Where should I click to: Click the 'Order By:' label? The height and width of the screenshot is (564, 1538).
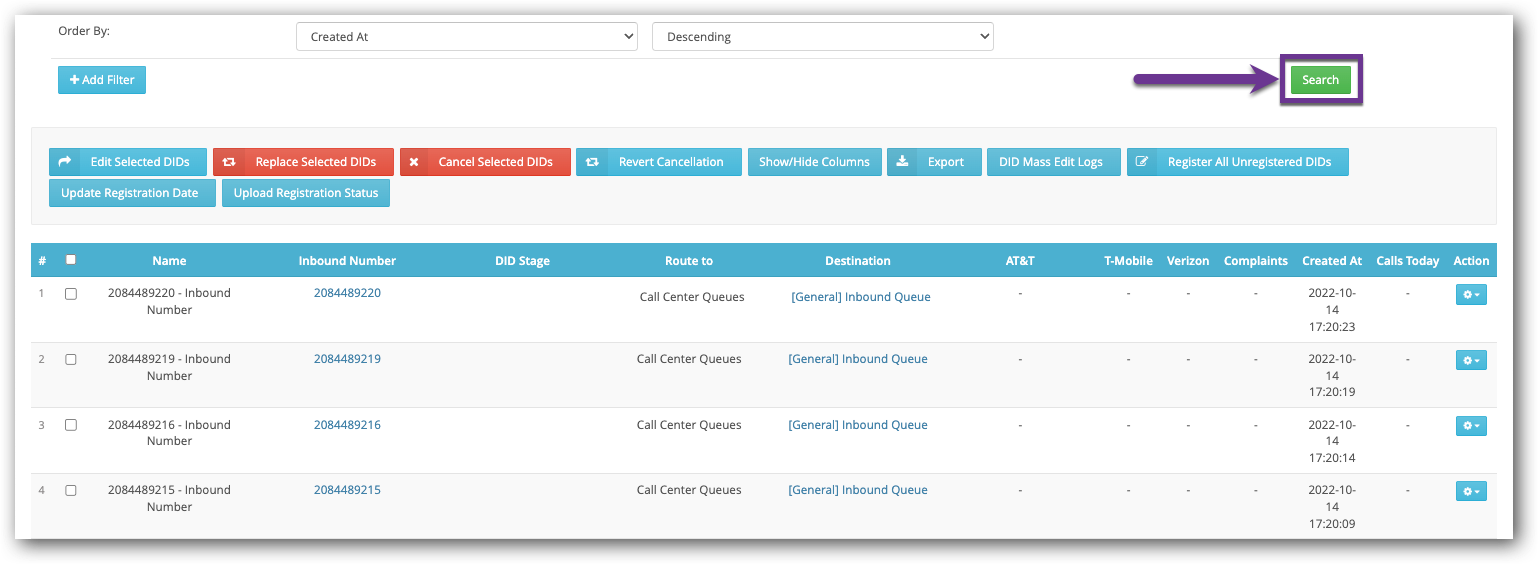pyautogui.click(x=84, y=31)
